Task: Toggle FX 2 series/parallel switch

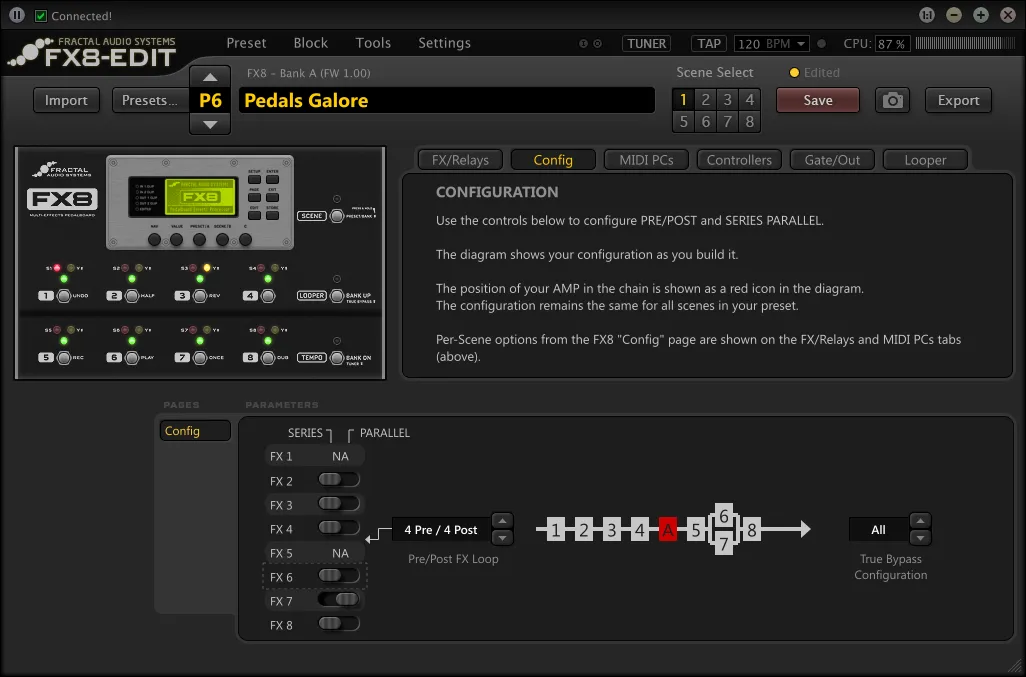Action: click(x=338, y=480)
